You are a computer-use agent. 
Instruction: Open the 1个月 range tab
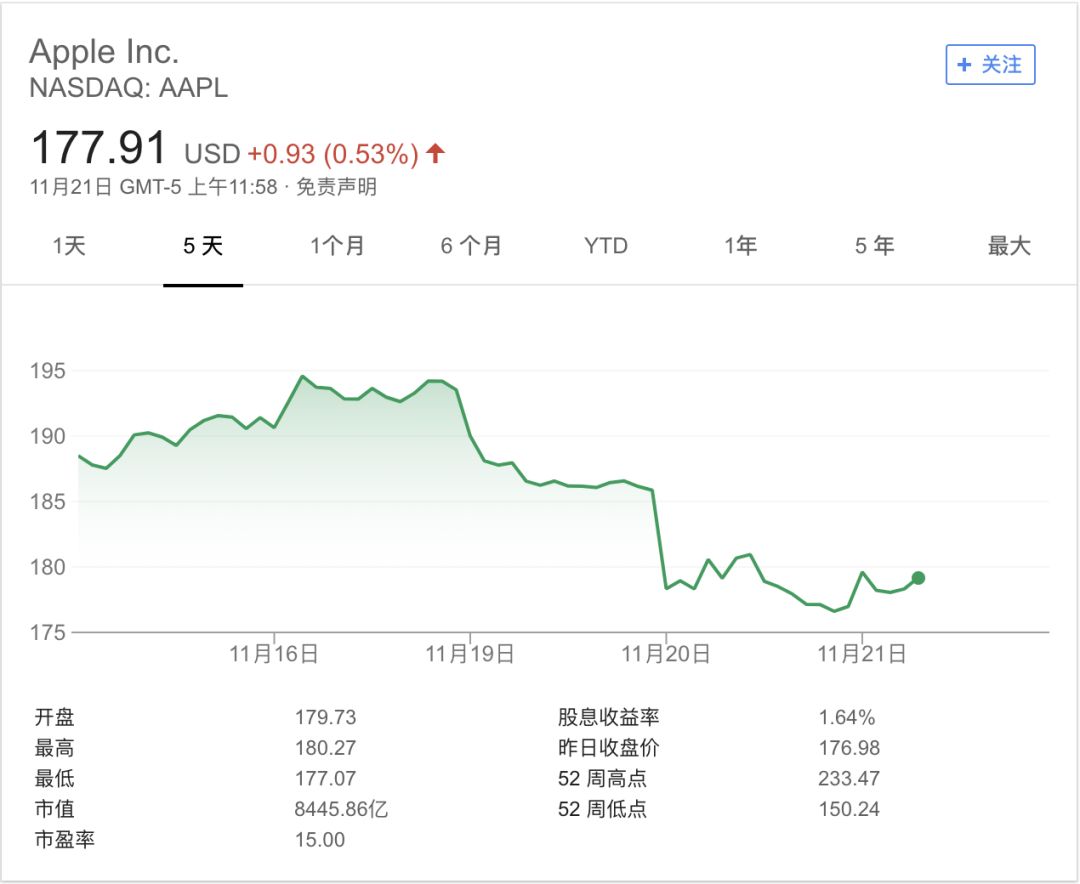tap(337, 246)
